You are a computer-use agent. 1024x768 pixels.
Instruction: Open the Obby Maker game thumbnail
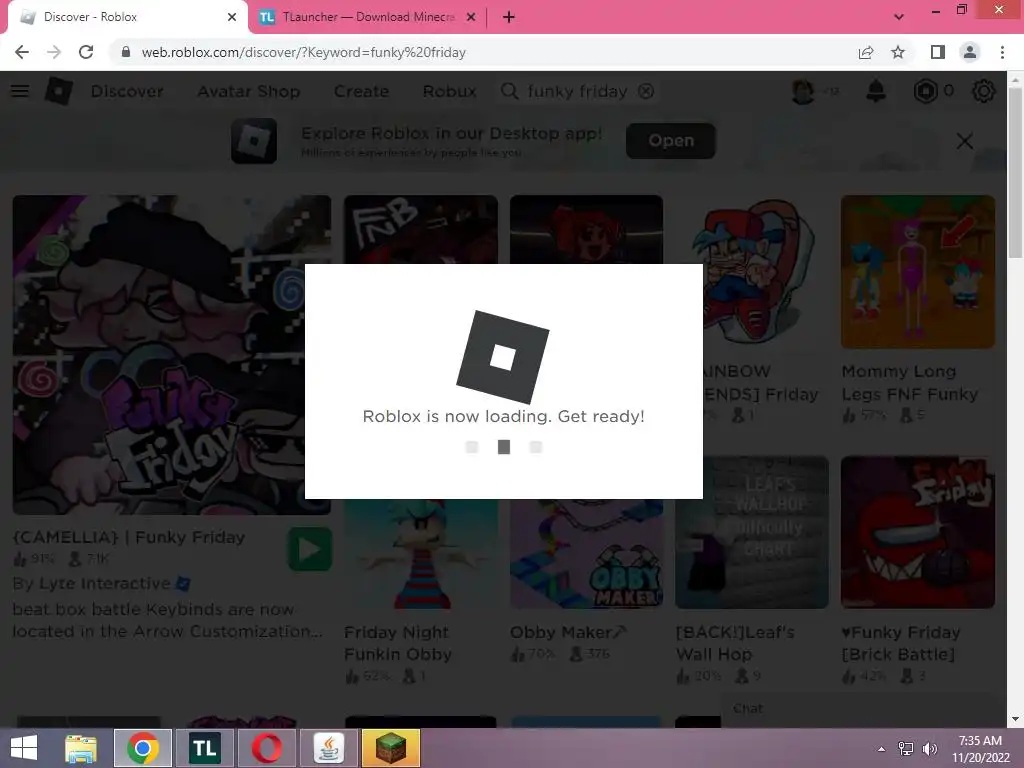(586, 554)
